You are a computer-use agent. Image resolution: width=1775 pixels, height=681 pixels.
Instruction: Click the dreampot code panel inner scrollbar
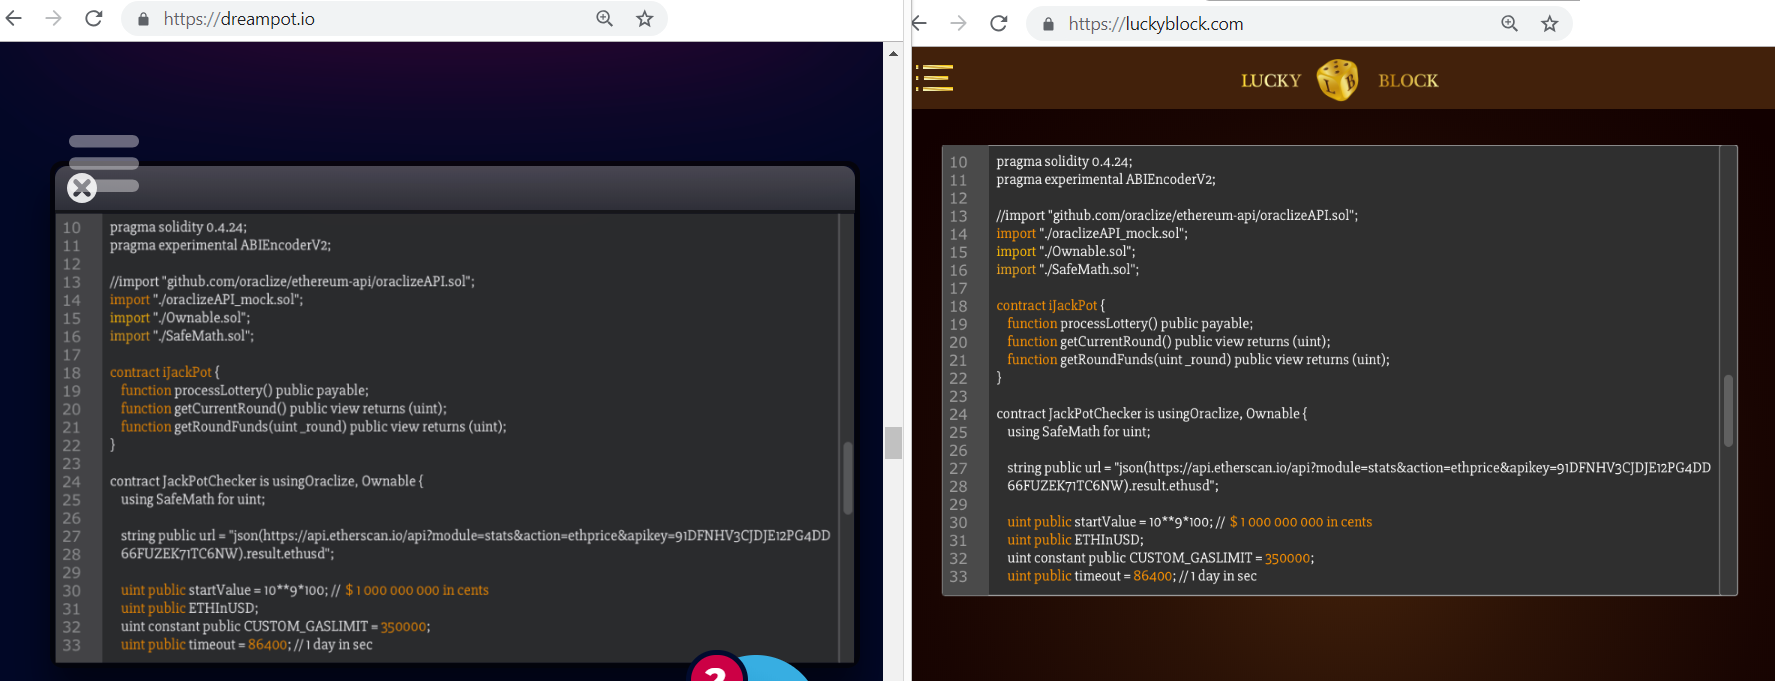click(847, 478)
